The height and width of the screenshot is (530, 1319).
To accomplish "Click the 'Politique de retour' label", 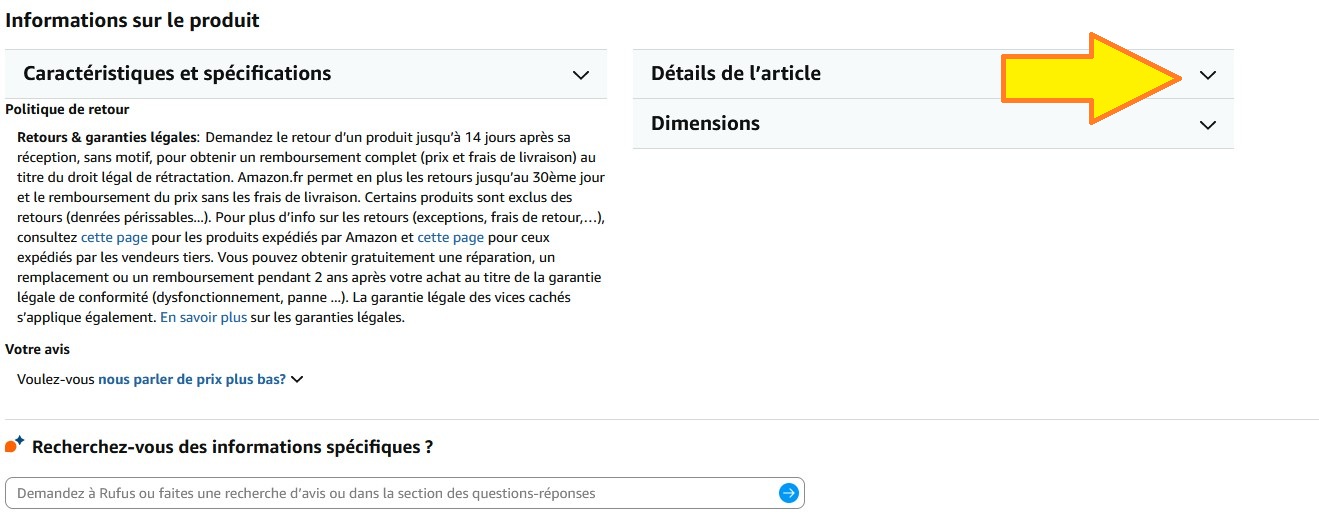I will [67, 109].
